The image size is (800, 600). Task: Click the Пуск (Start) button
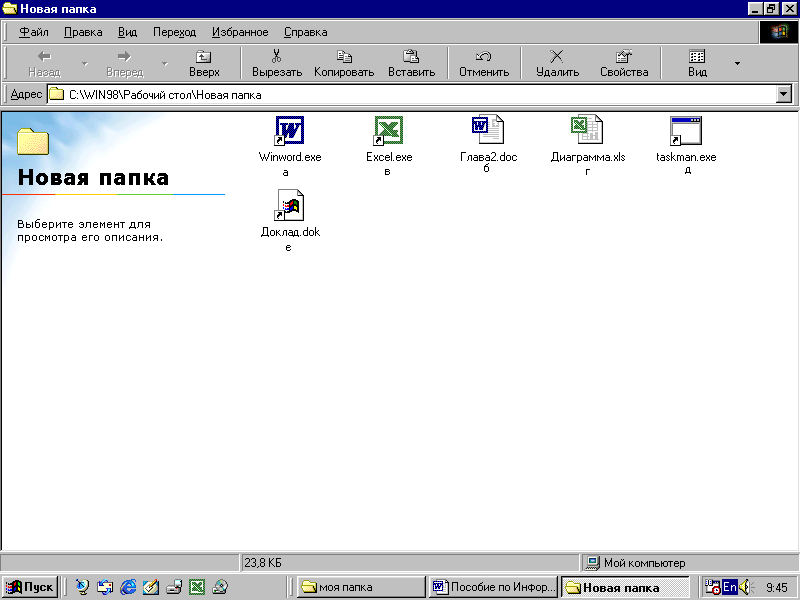(x=30, y=587)
